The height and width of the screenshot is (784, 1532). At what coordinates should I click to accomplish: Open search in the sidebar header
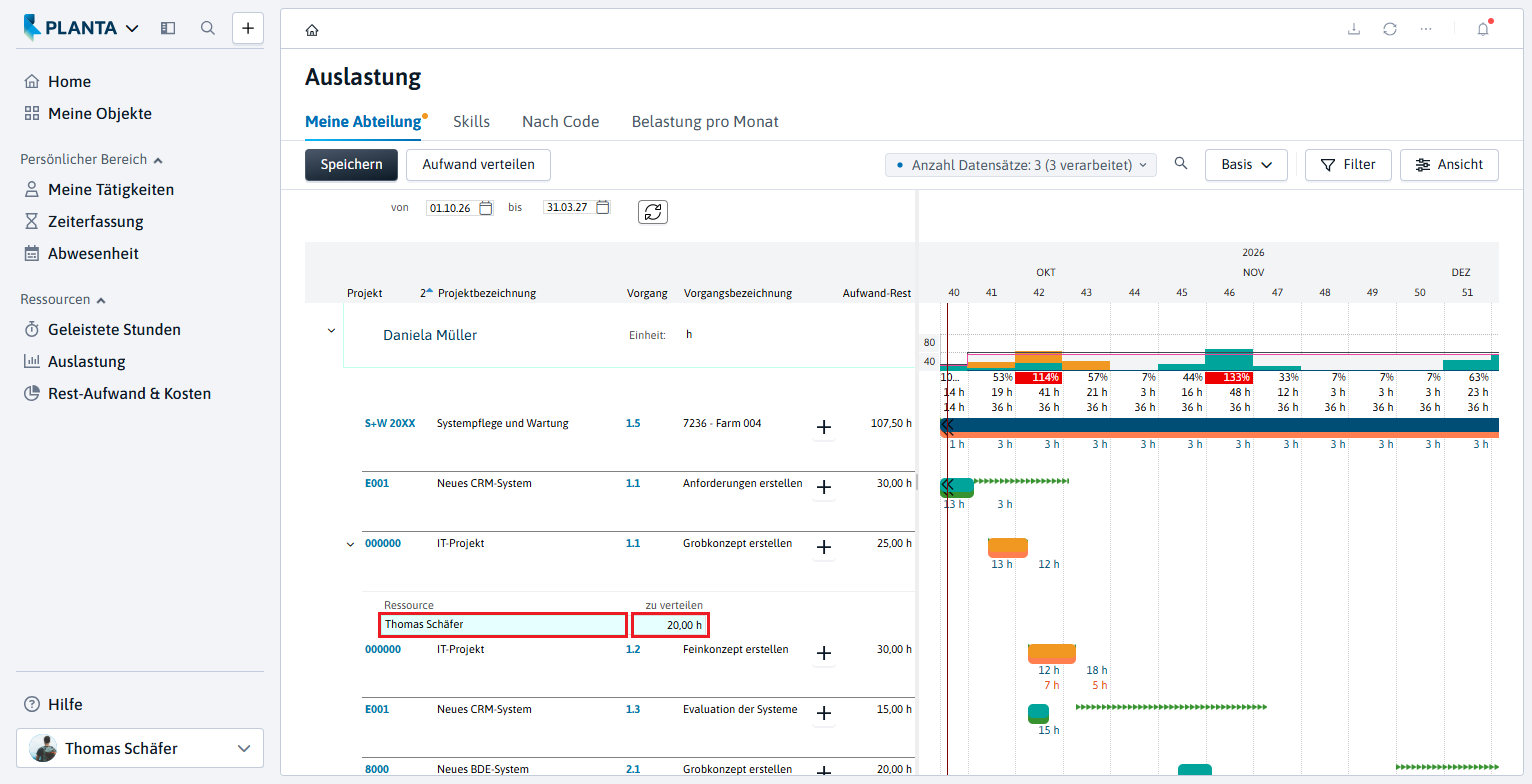click(x=208, y=28)
